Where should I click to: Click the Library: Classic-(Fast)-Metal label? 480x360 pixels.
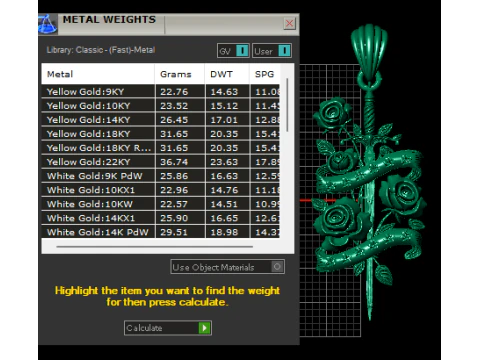click(x=101, y=50)
